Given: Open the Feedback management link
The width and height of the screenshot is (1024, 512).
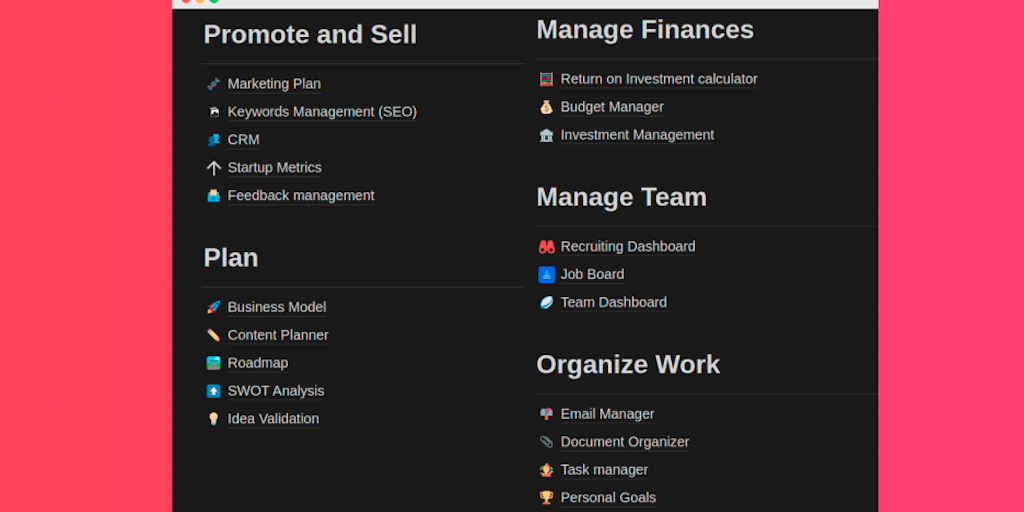Looking at the screenshot, I should (301, 196).
